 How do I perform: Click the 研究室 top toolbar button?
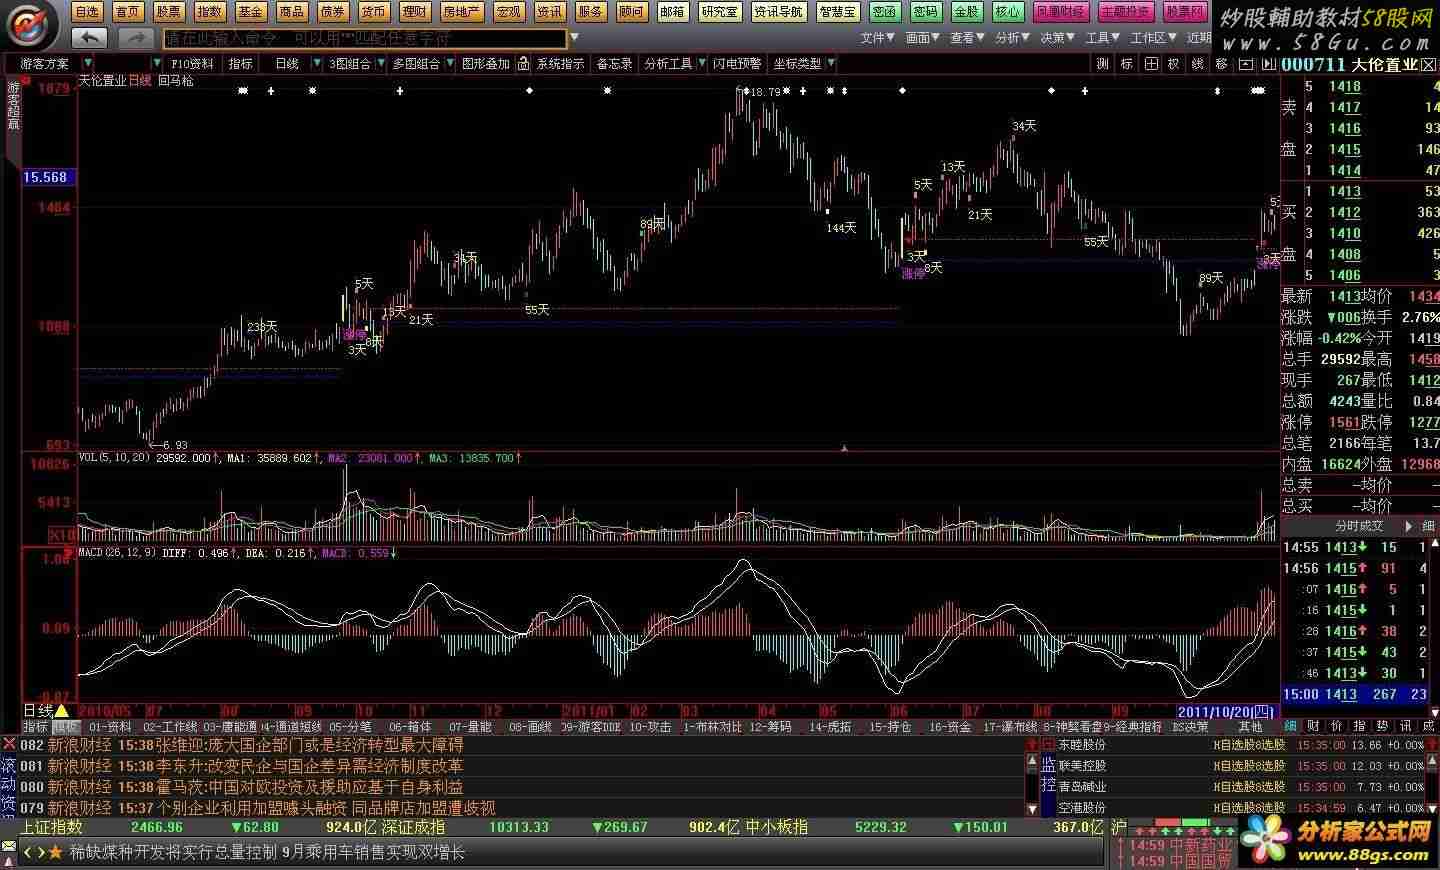click(719, 12)
